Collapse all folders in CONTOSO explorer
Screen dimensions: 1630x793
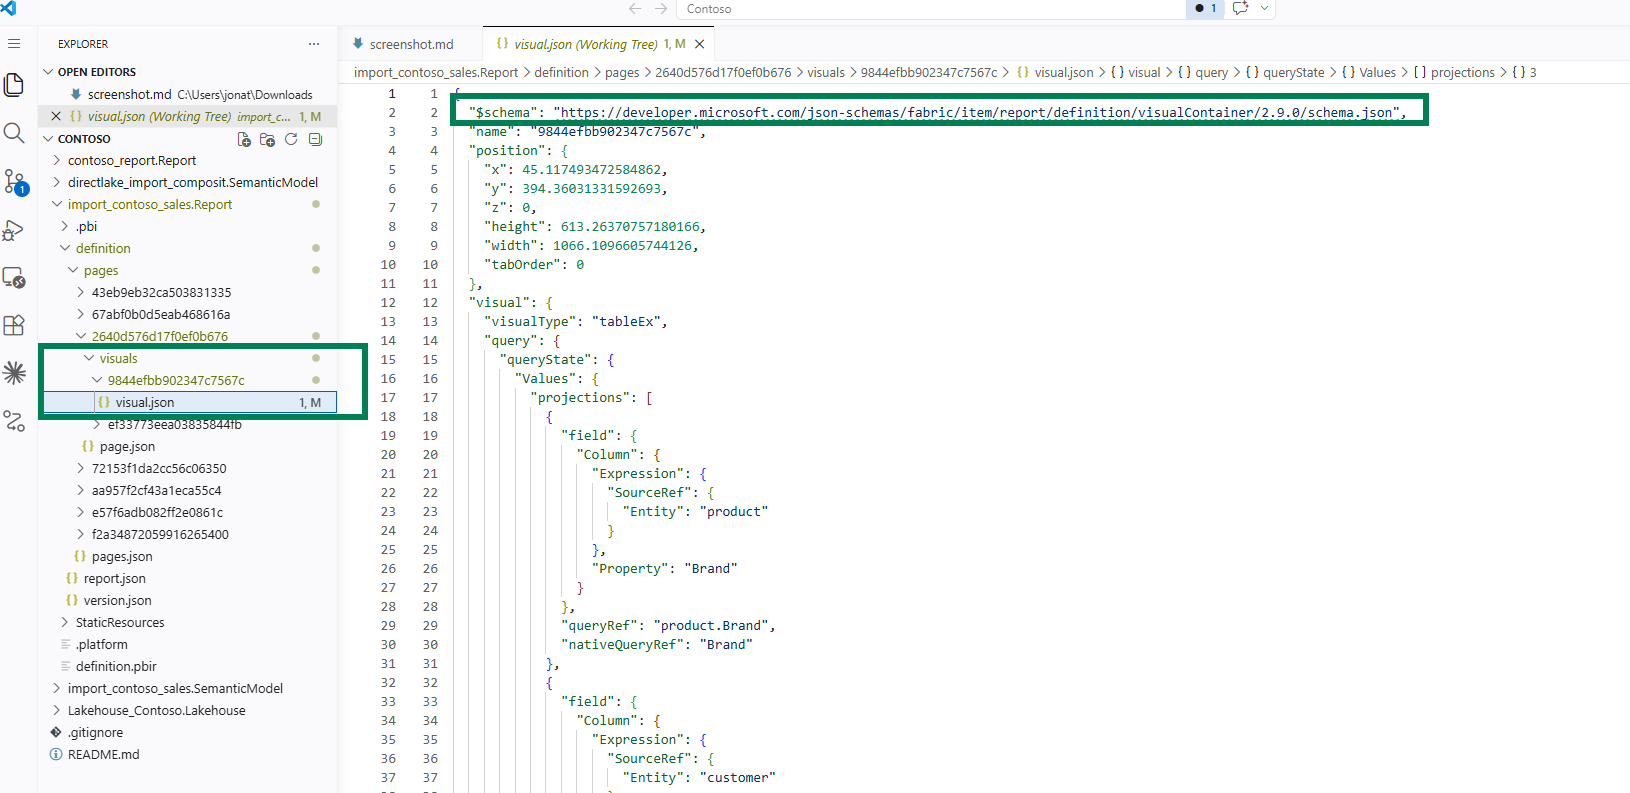tap(315, 140)
